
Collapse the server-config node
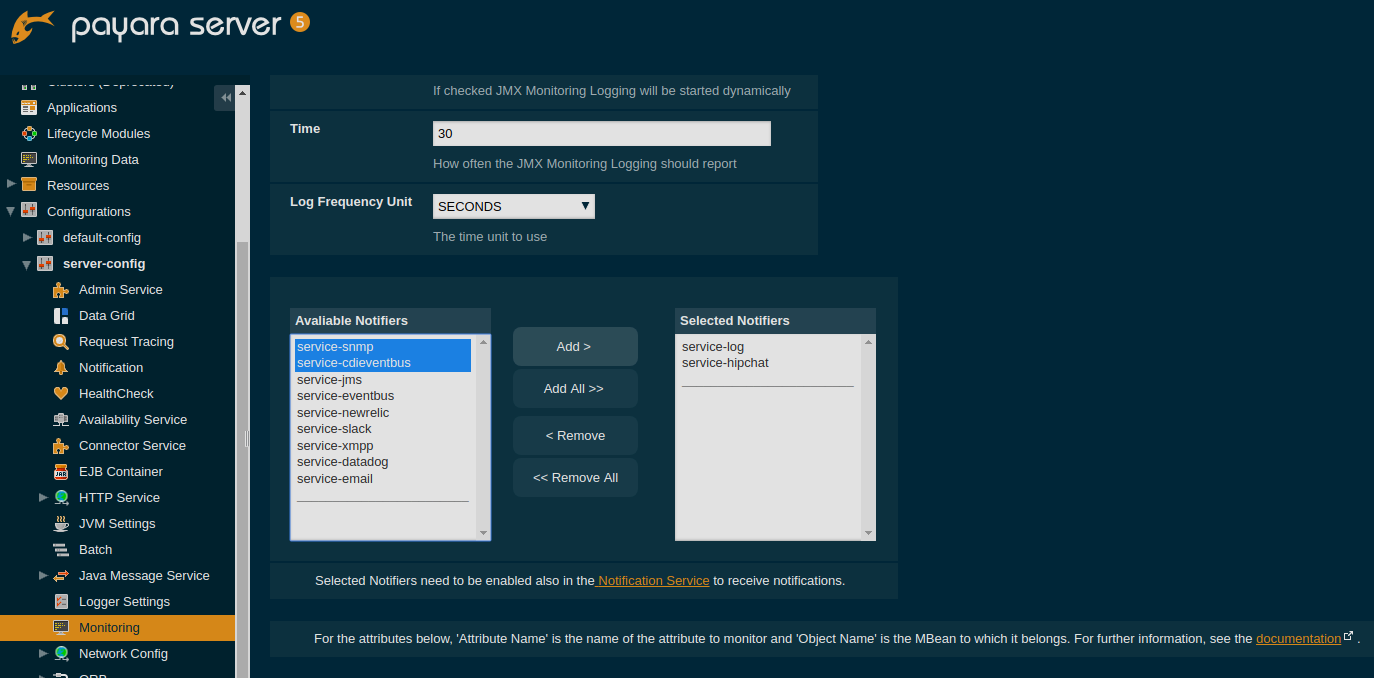coord(27,264)
